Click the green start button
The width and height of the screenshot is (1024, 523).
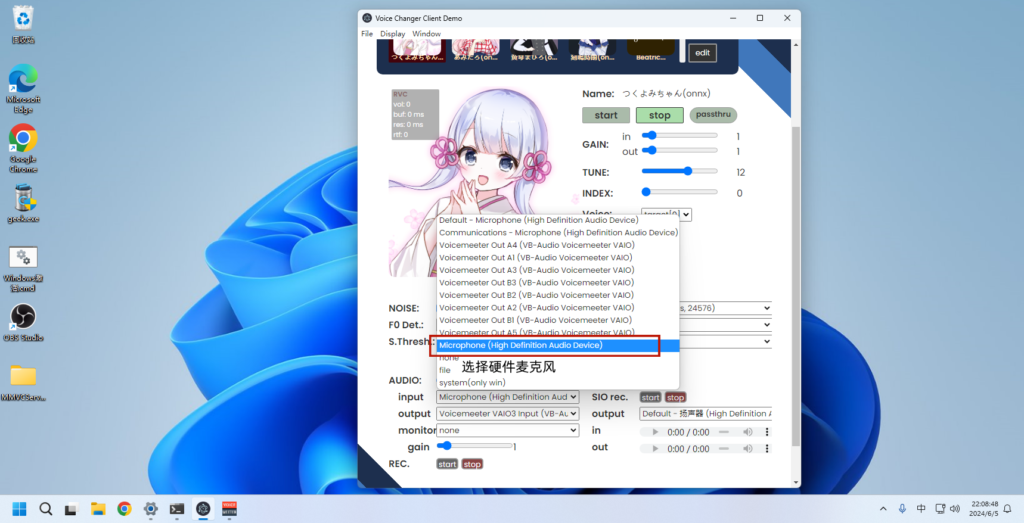[606, 115]
